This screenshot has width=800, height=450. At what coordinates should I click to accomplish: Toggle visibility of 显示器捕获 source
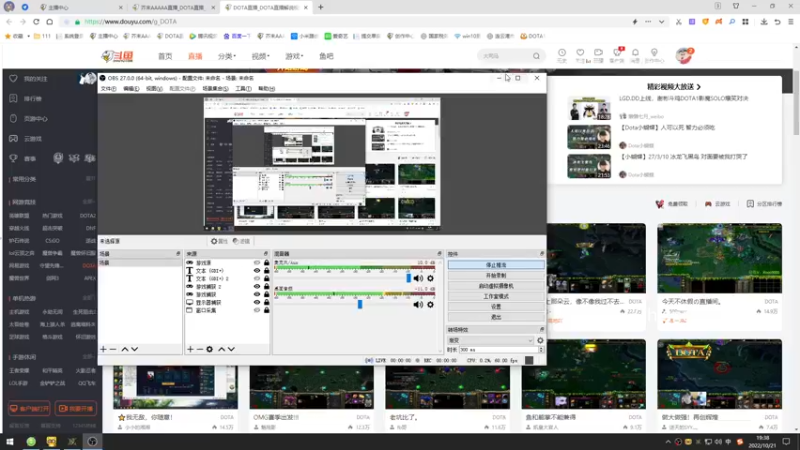(257, 303)
